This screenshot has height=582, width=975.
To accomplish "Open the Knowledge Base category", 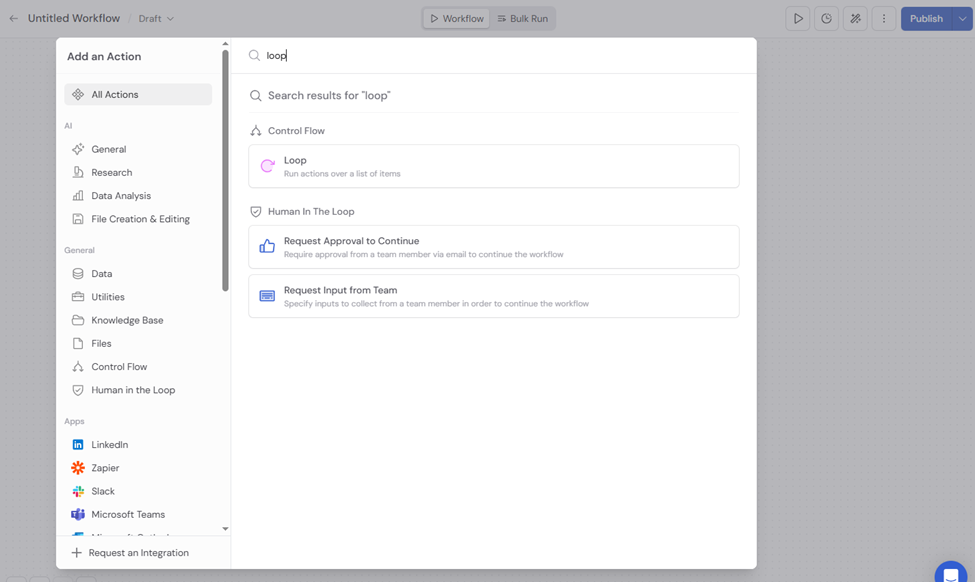I will tap(138, 320).
